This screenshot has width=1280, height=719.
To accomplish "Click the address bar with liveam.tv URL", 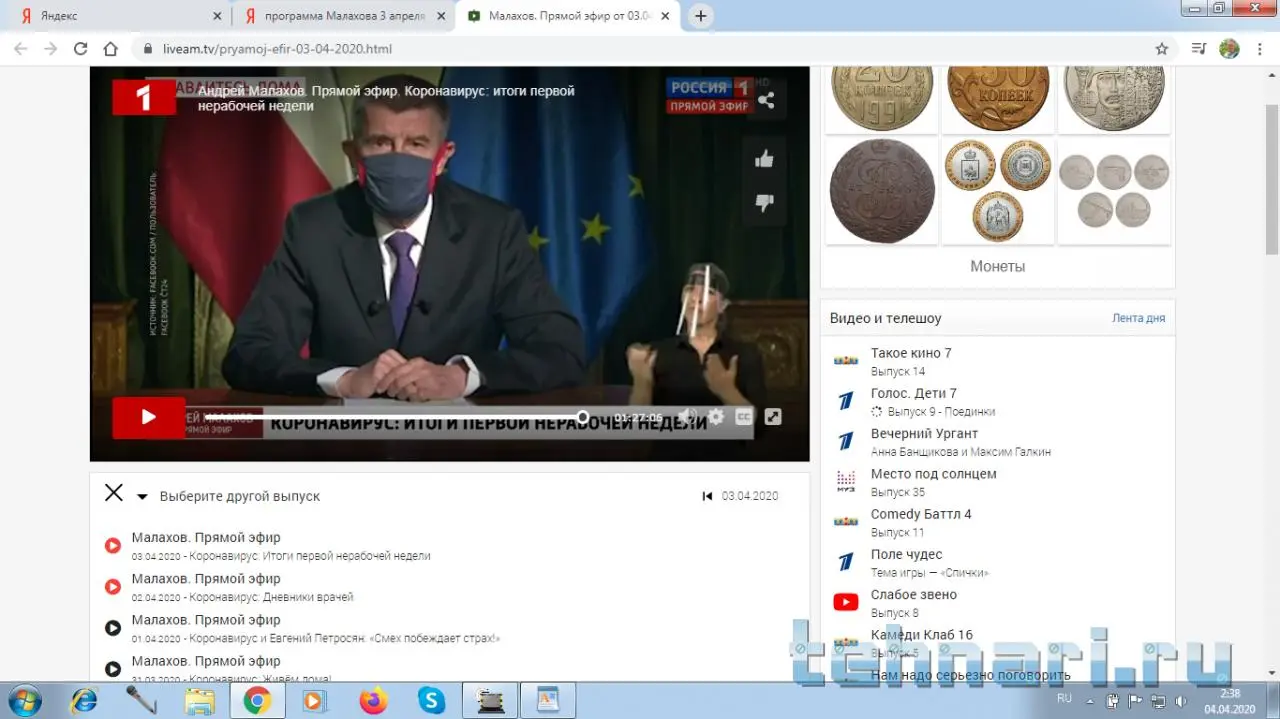I will [655, 48].
